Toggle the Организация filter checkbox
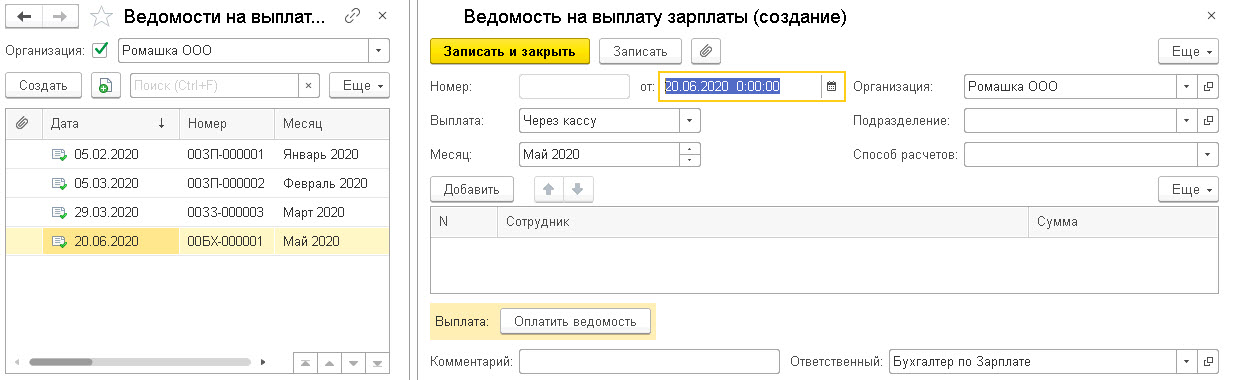The height and width of the screenshot is (380, 1234). (100, 50)
